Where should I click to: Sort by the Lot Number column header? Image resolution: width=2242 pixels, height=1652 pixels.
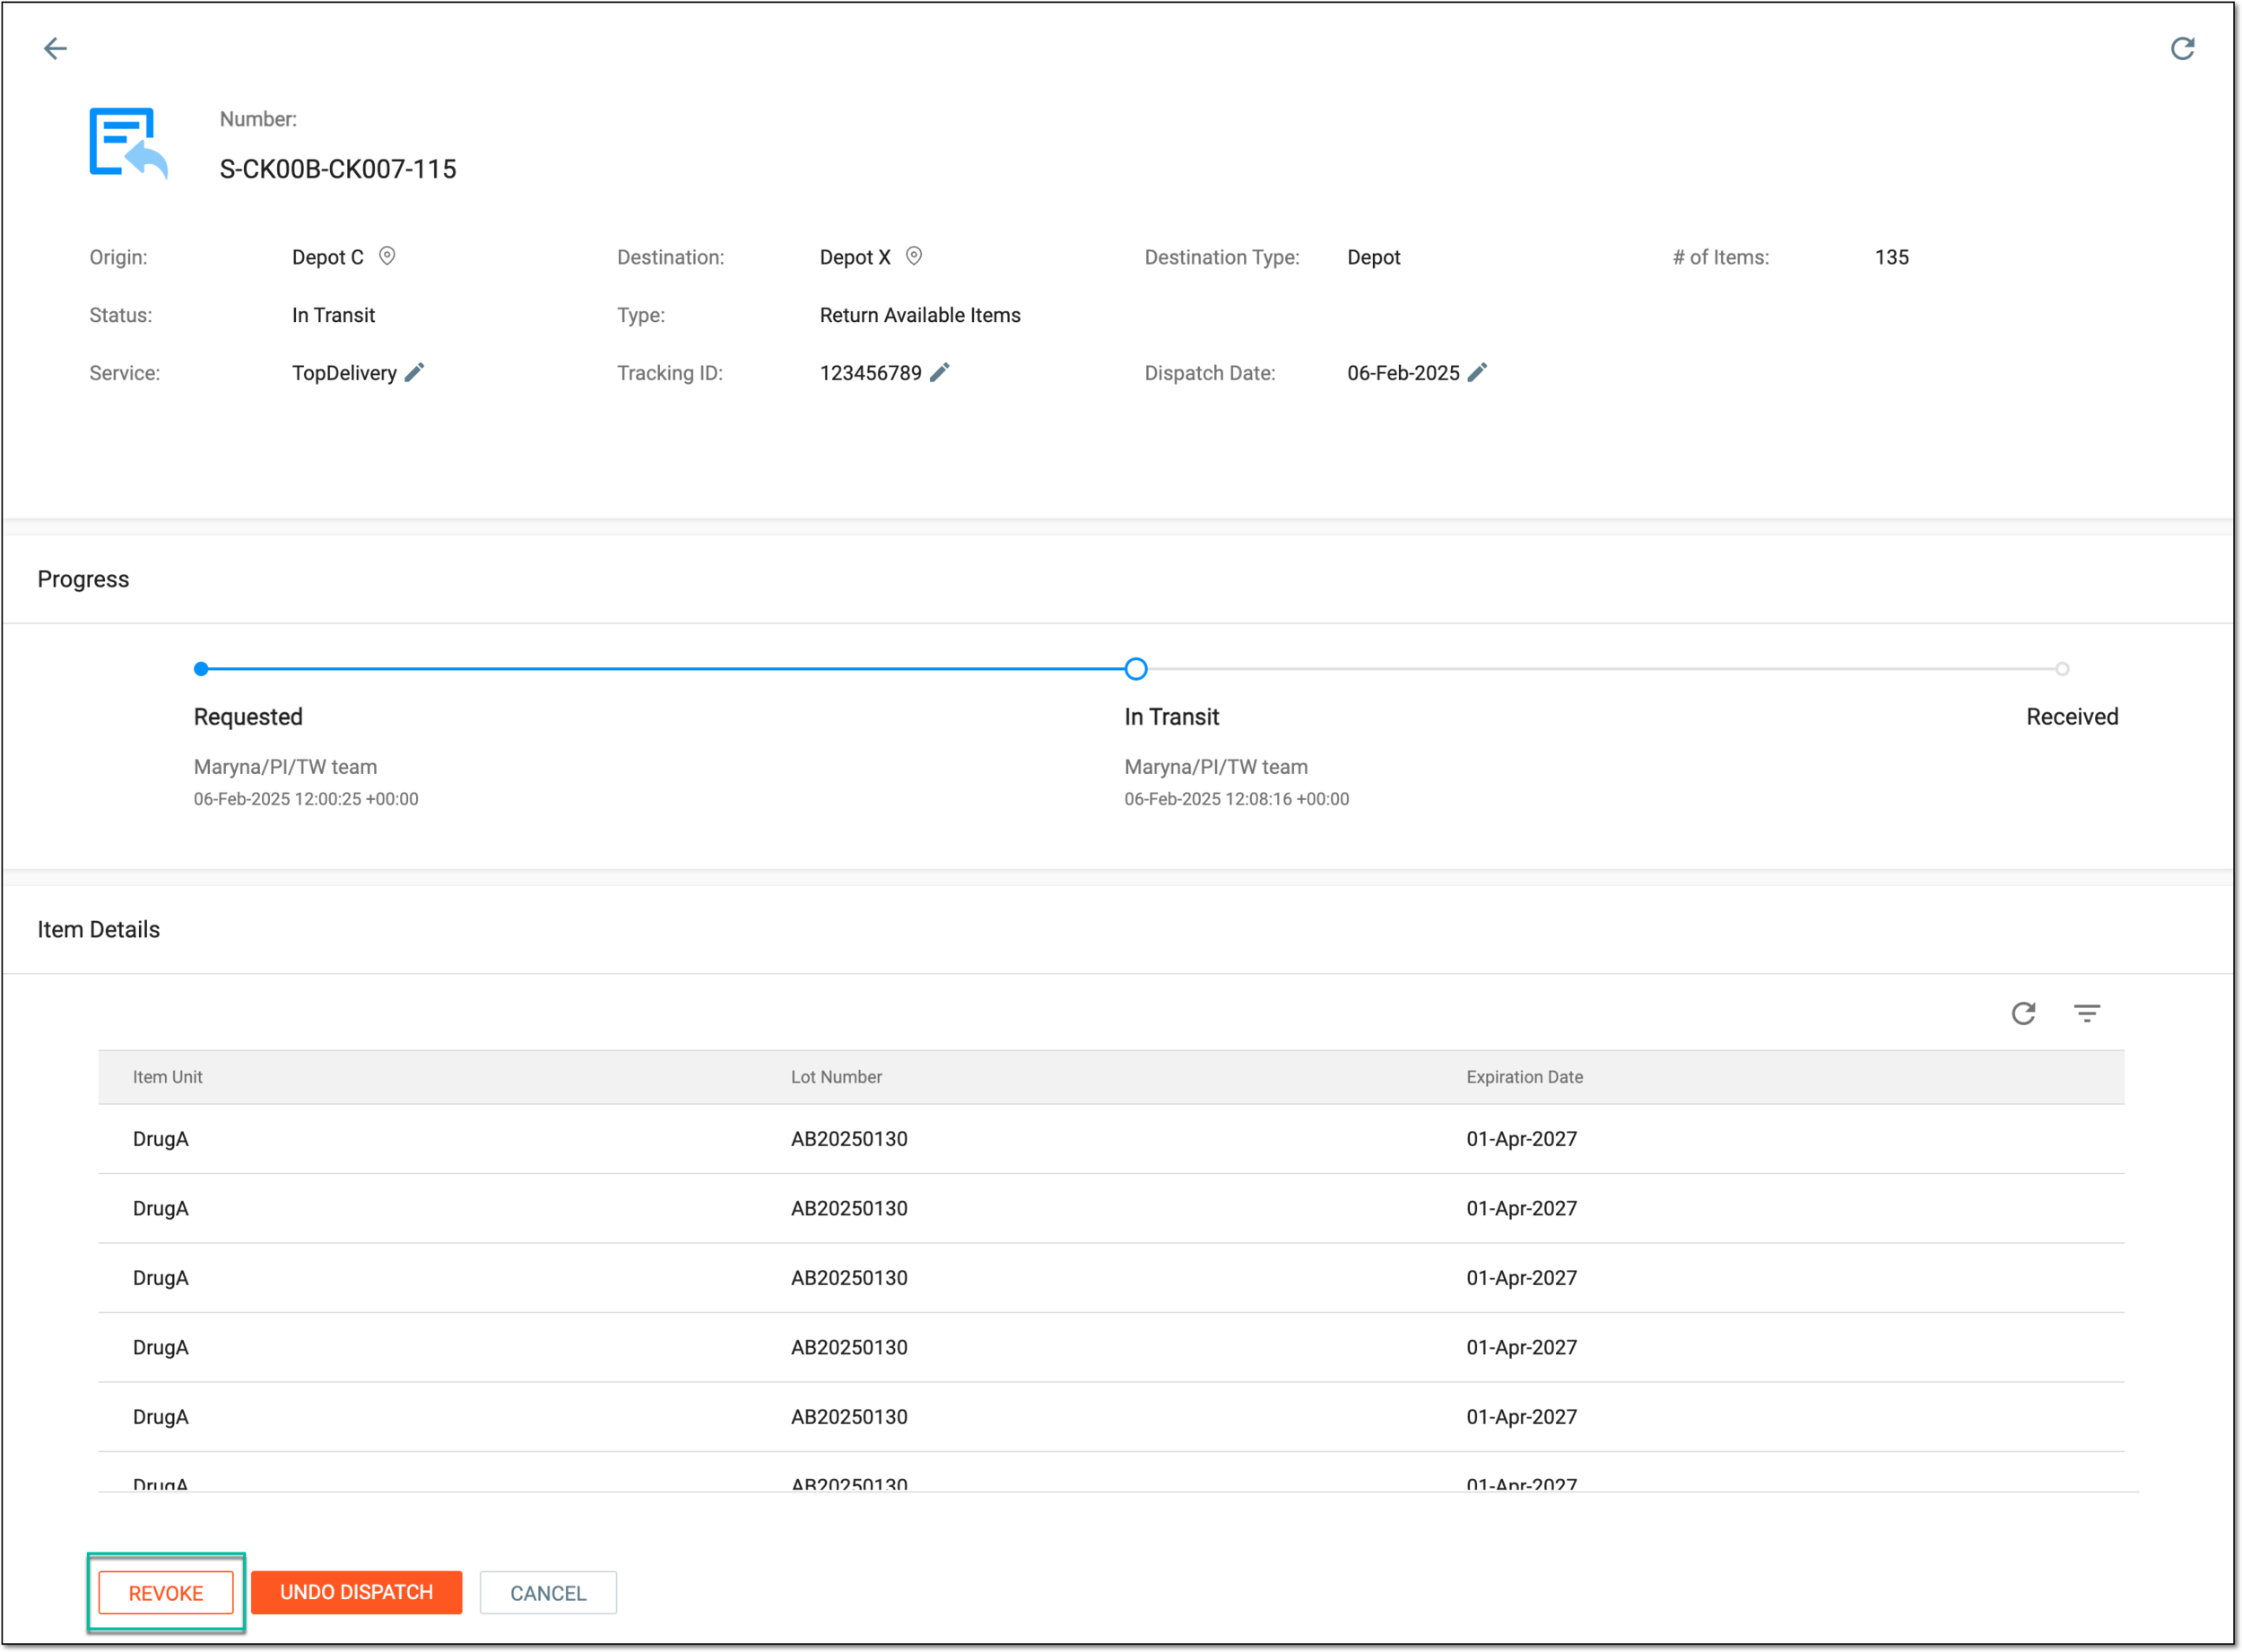(x=836, y=1077)
